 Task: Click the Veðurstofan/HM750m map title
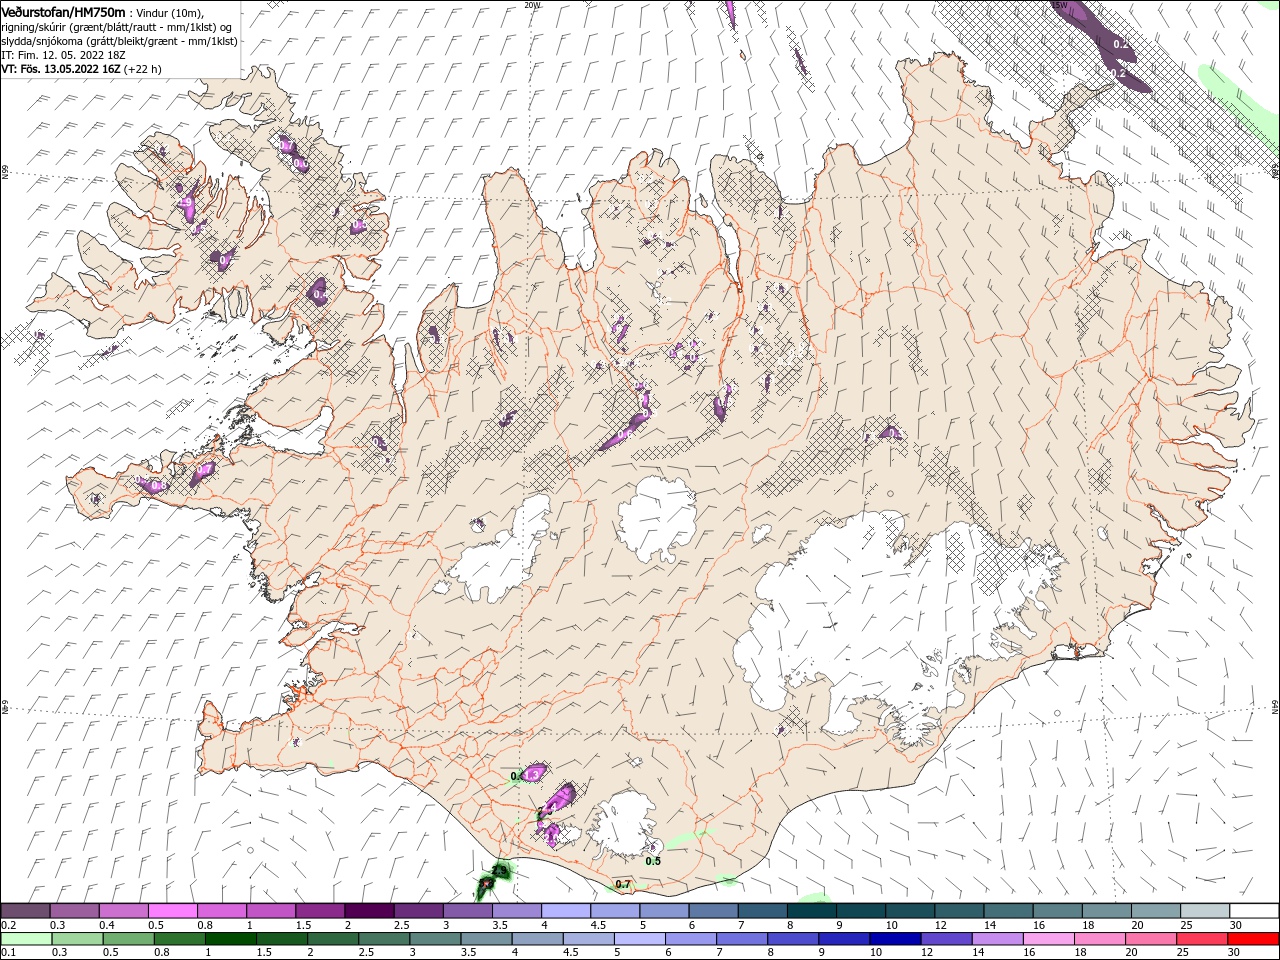[64, 12]
